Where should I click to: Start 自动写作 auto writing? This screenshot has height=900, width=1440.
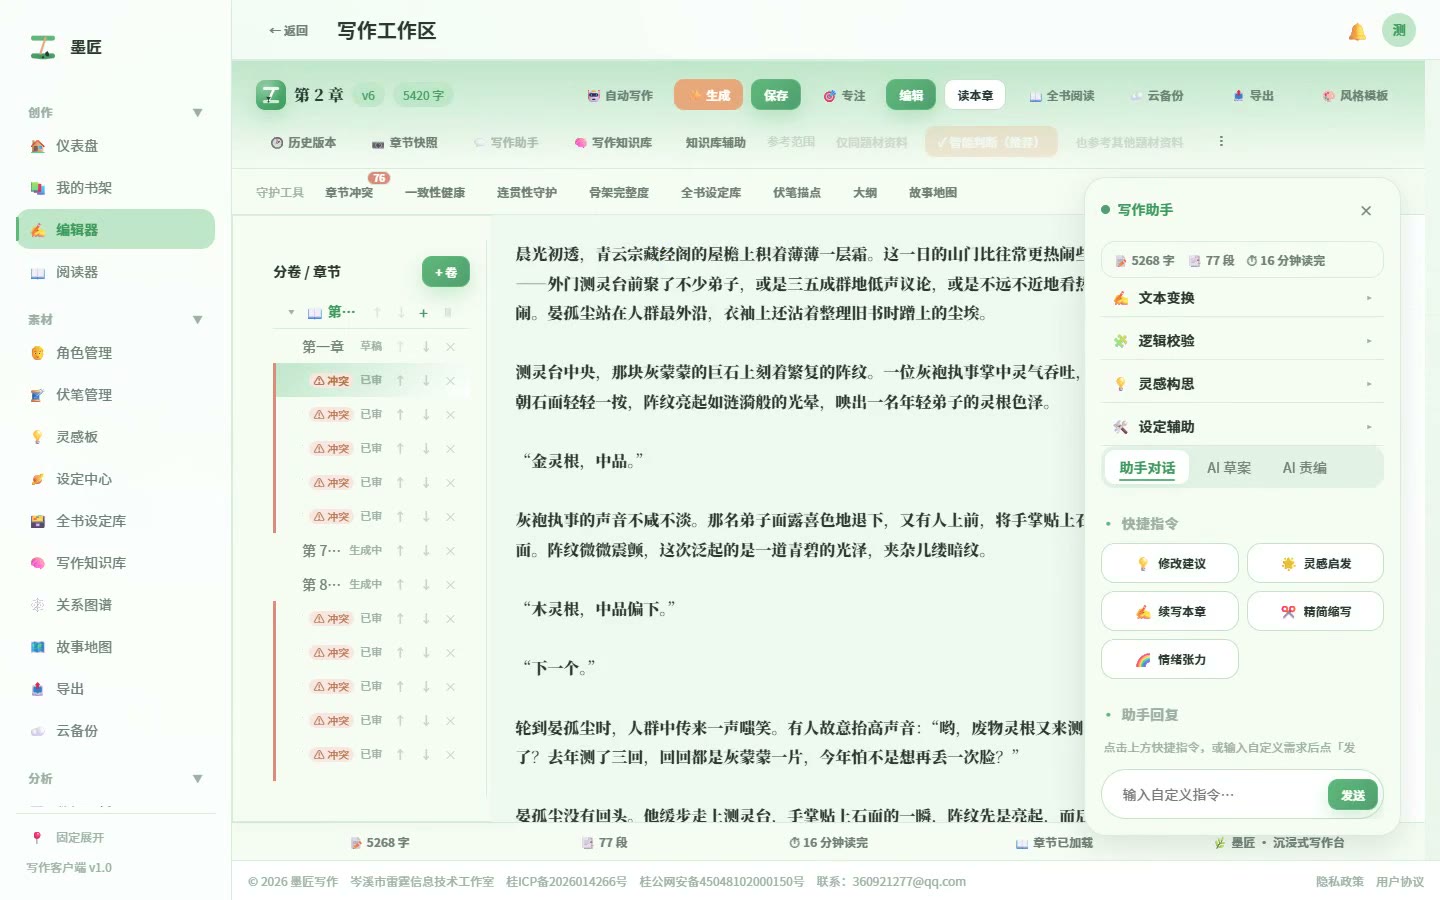point(620,96)
